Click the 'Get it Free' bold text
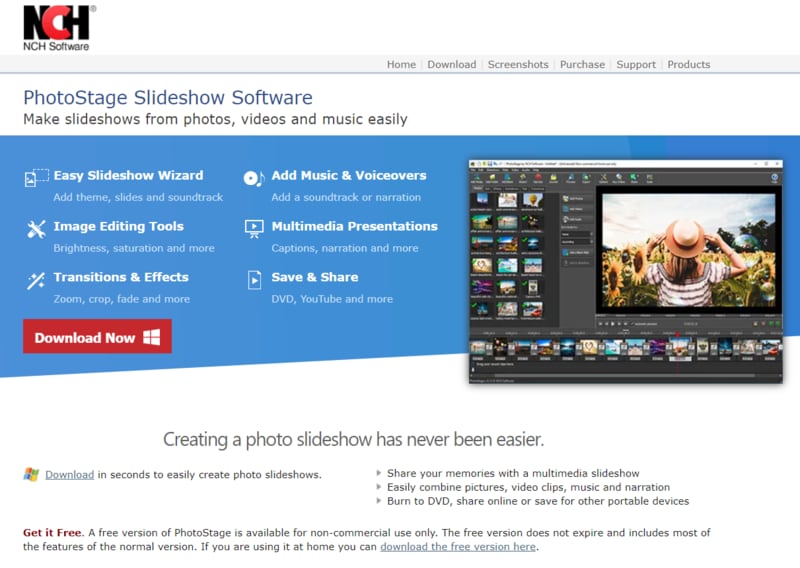This screenshot has width=800, height=568. point(53,532)
